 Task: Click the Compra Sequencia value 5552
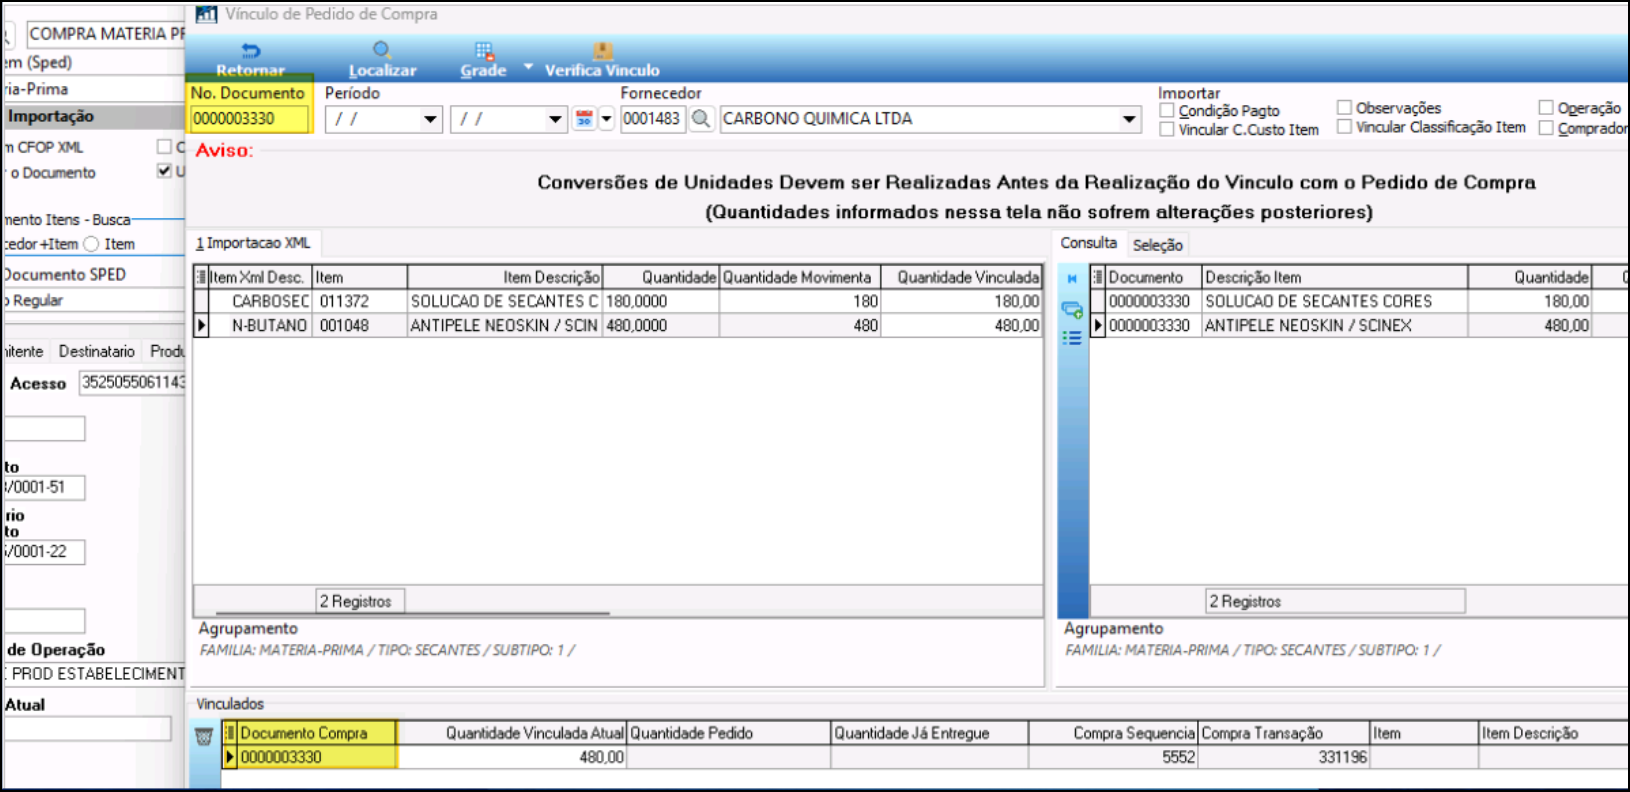click(1113, 757)
